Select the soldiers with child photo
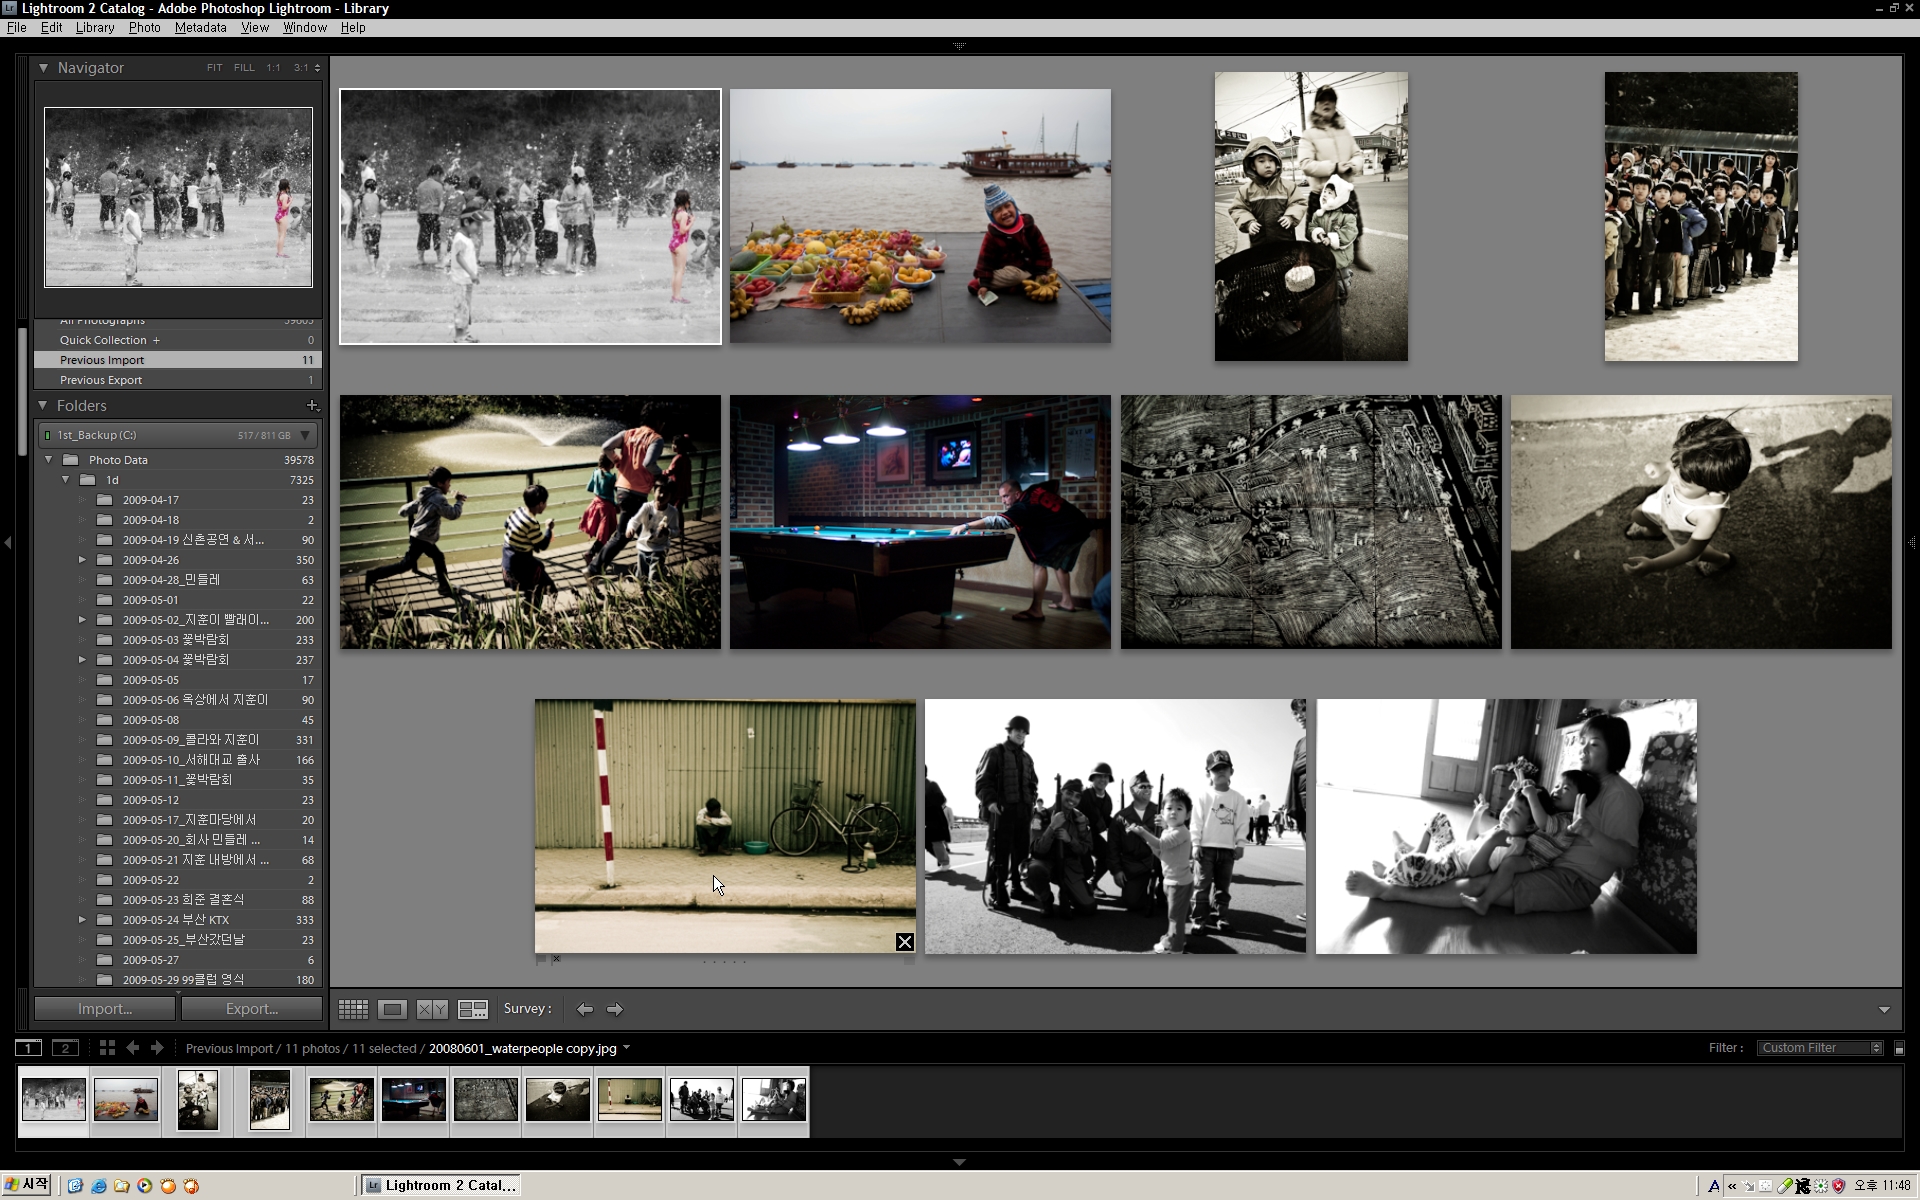The width and height of the screenshot is (1920, 1200). [x=1115, y=826]
